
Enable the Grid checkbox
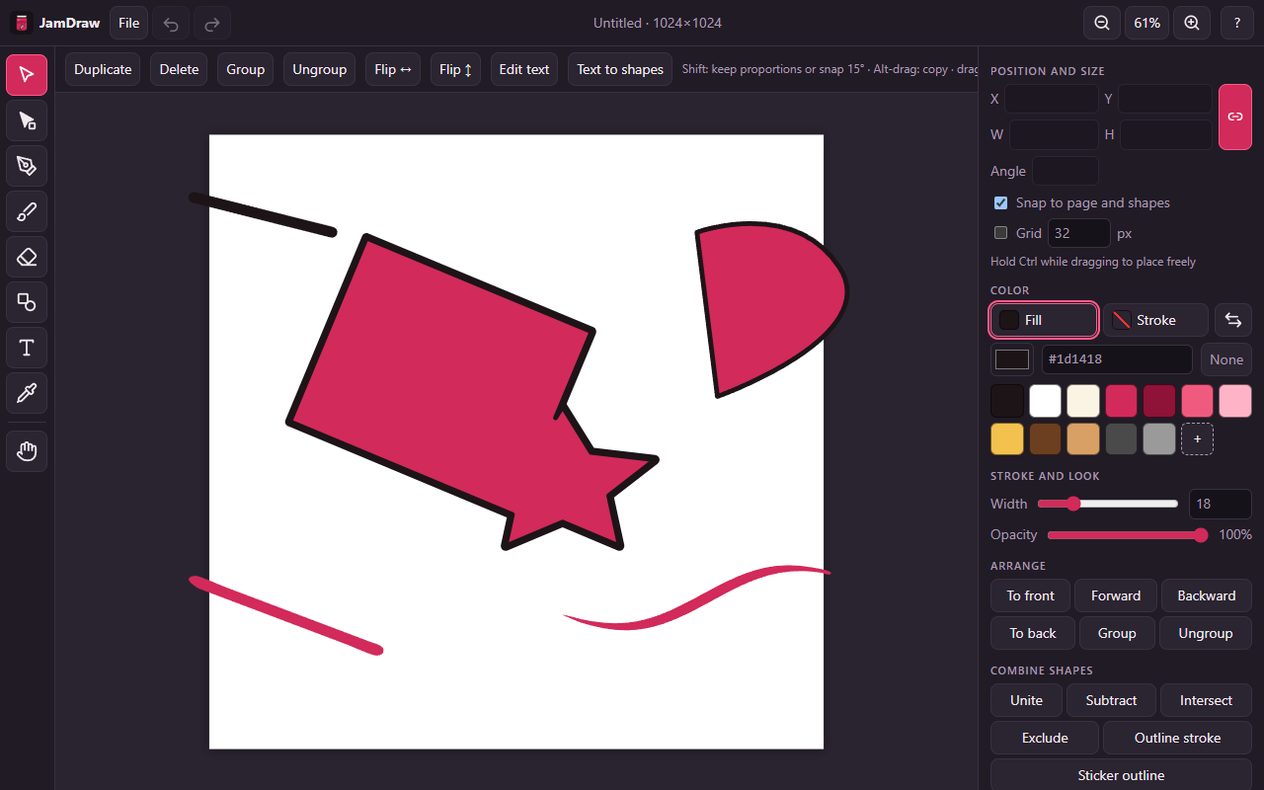pyautogui.click(x=1000, y=233)
